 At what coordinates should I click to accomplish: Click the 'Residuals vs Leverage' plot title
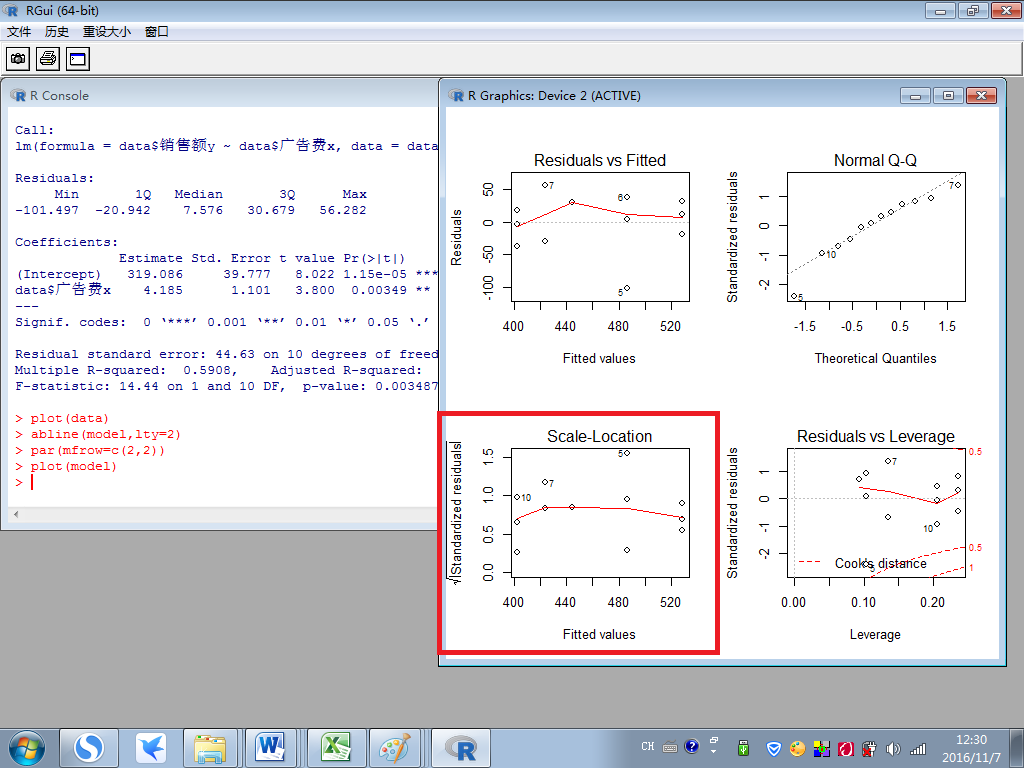(x=876, y=437)
